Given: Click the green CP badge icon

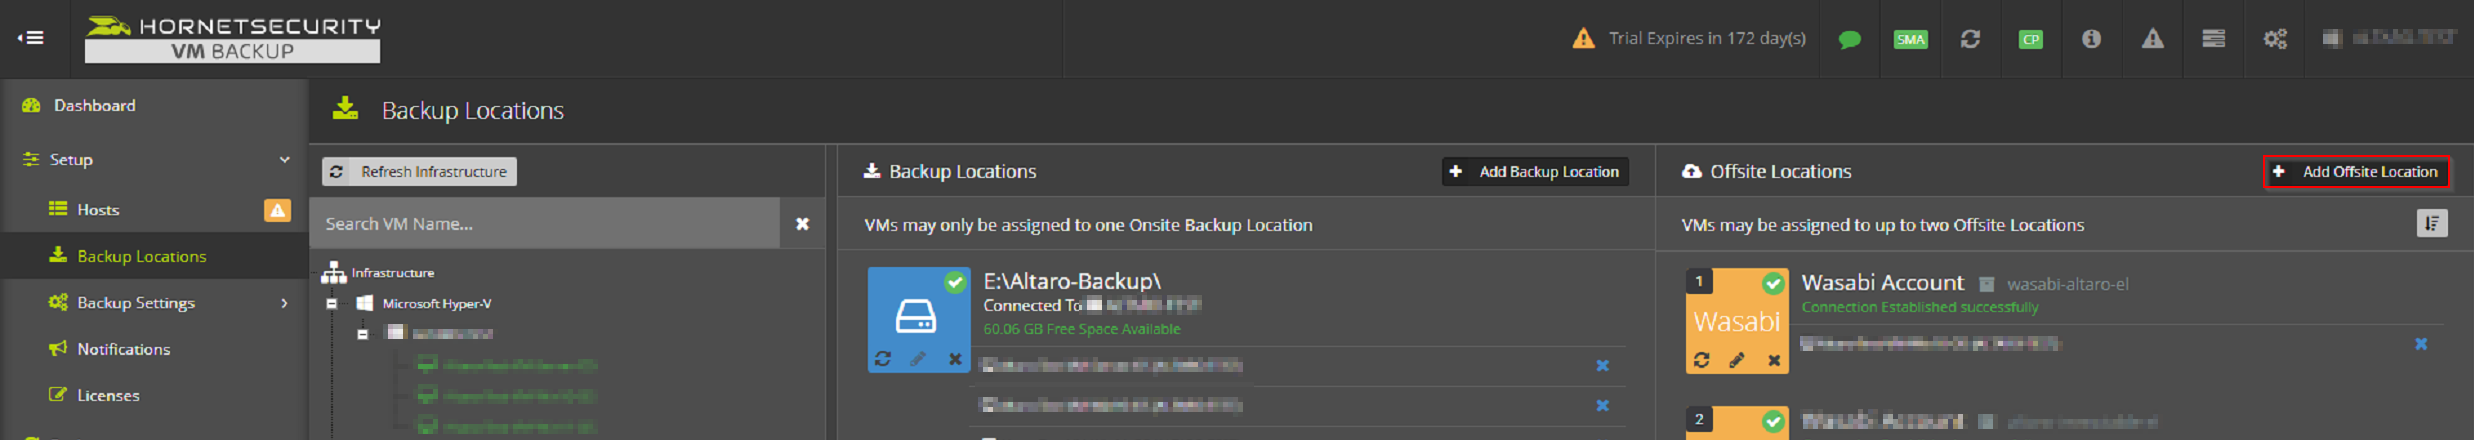Looking at the screenshot, I should [x=2030, y=40].
